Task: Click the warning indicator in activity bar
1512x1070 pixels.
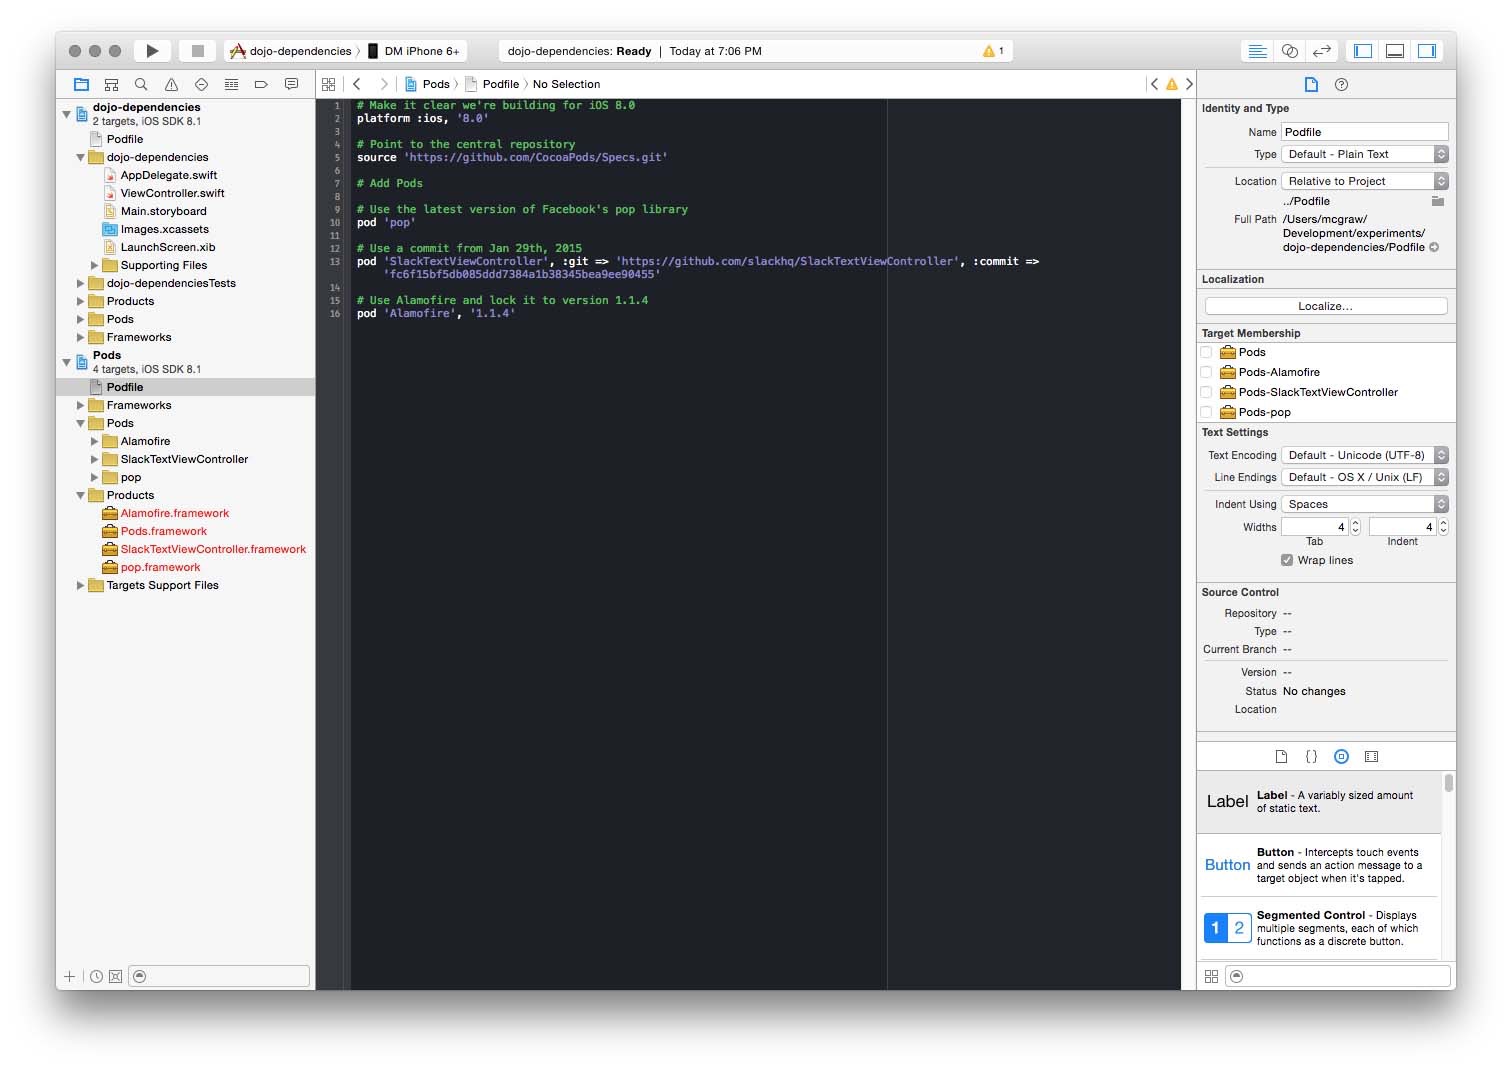Action: [x=993, y=51]
